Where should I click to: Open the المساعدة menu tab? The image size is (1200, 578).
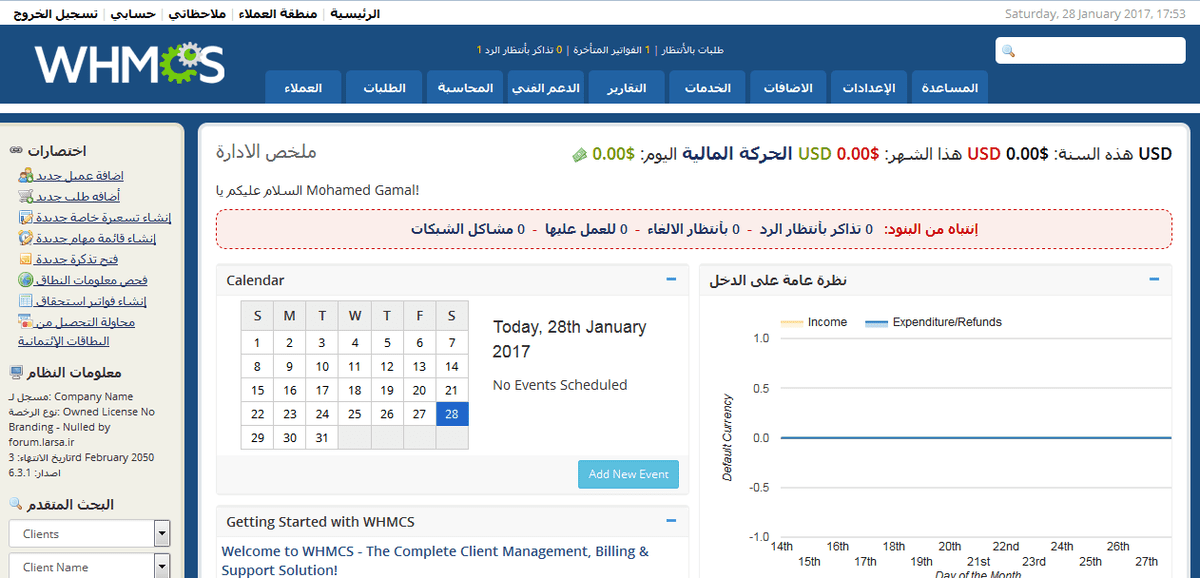coord(950,87)
